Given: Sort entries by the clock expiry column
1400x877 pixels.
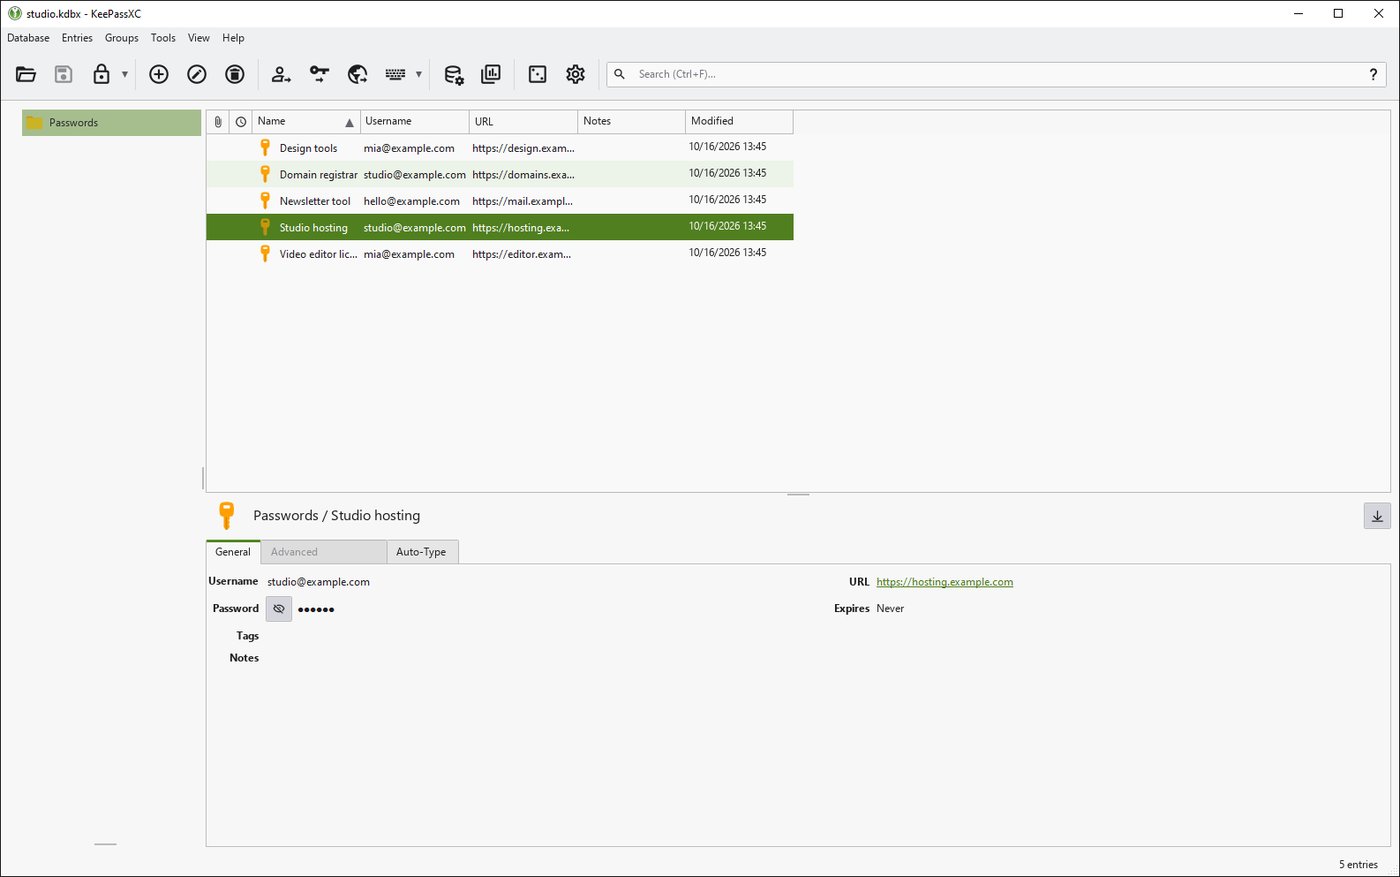Looking at the screenshot, I should 241,121.
